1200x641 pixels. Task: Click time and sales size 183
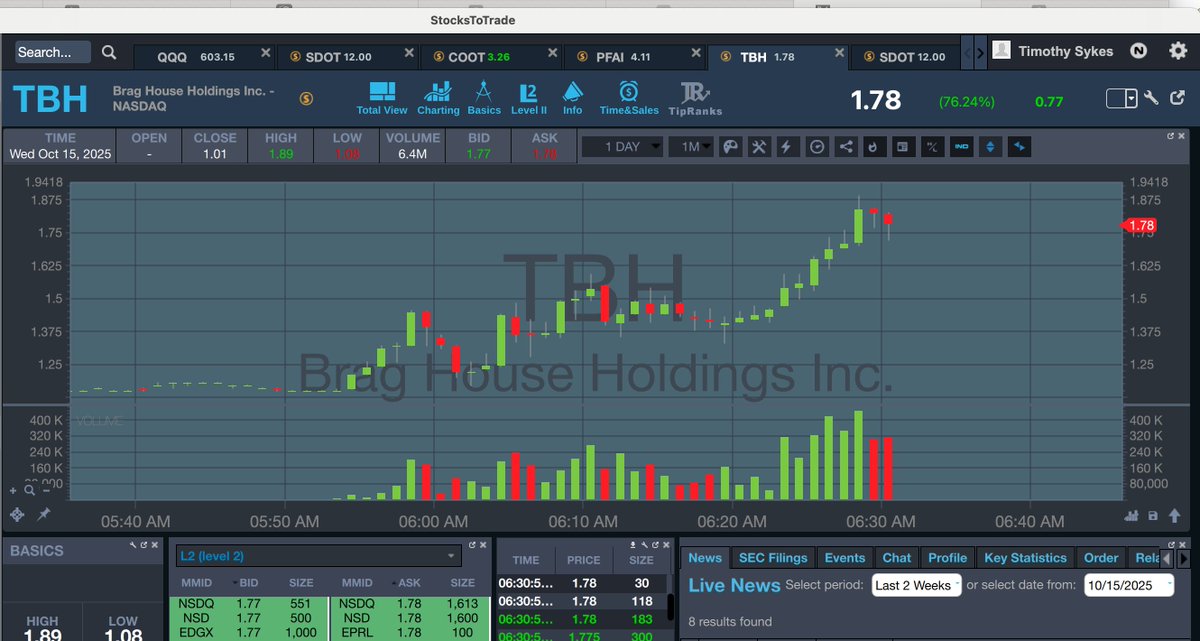point(642,620)
